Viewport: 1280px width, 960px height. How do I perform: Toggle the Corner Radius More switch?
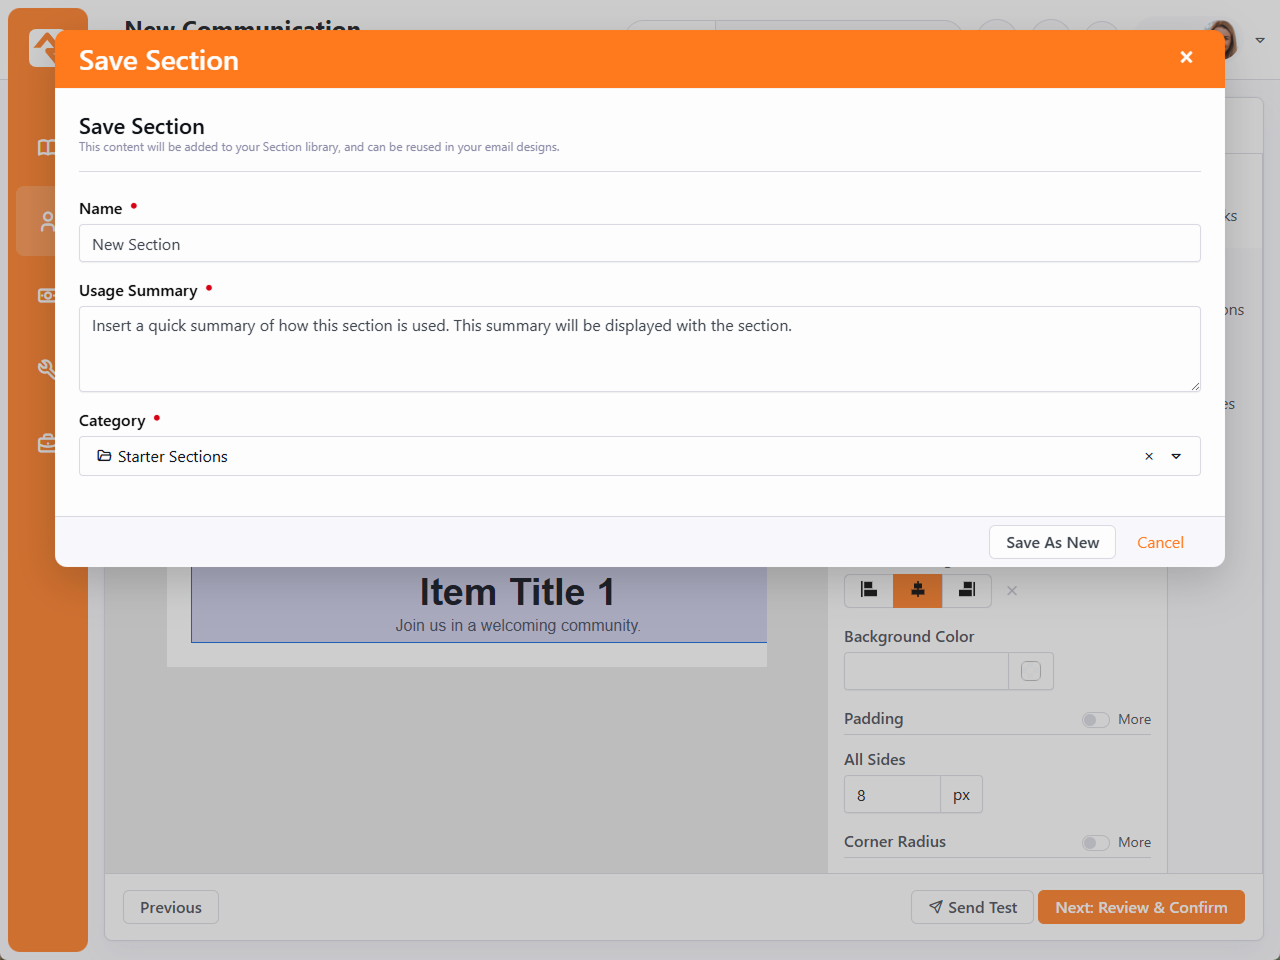click(1095, 843)
